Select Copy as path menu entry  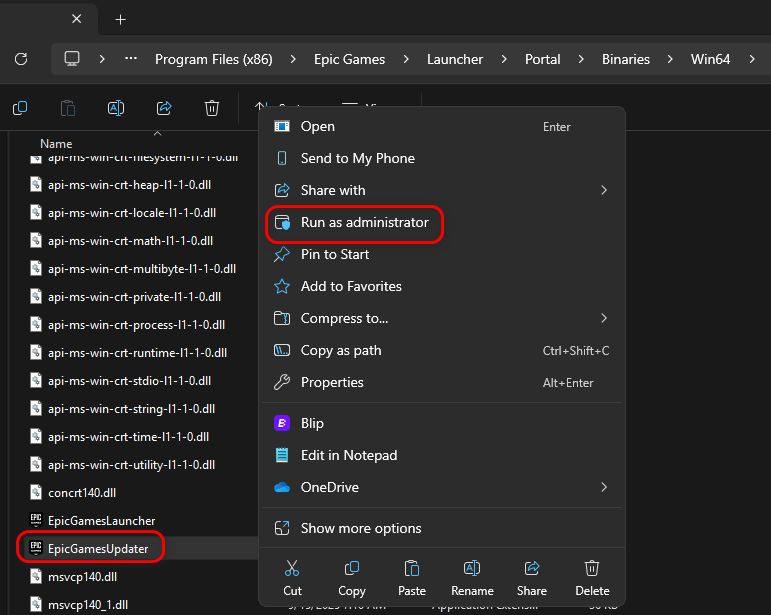point(341,350)
